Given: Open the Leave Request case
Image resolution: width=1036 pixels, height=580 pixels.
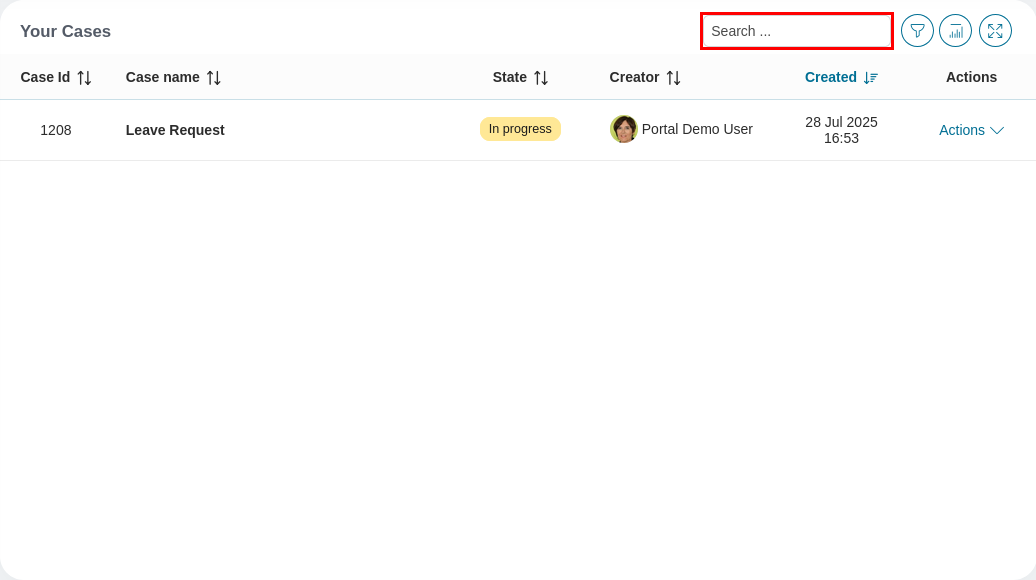Looking at the screenshot, I should click(175, 130).
